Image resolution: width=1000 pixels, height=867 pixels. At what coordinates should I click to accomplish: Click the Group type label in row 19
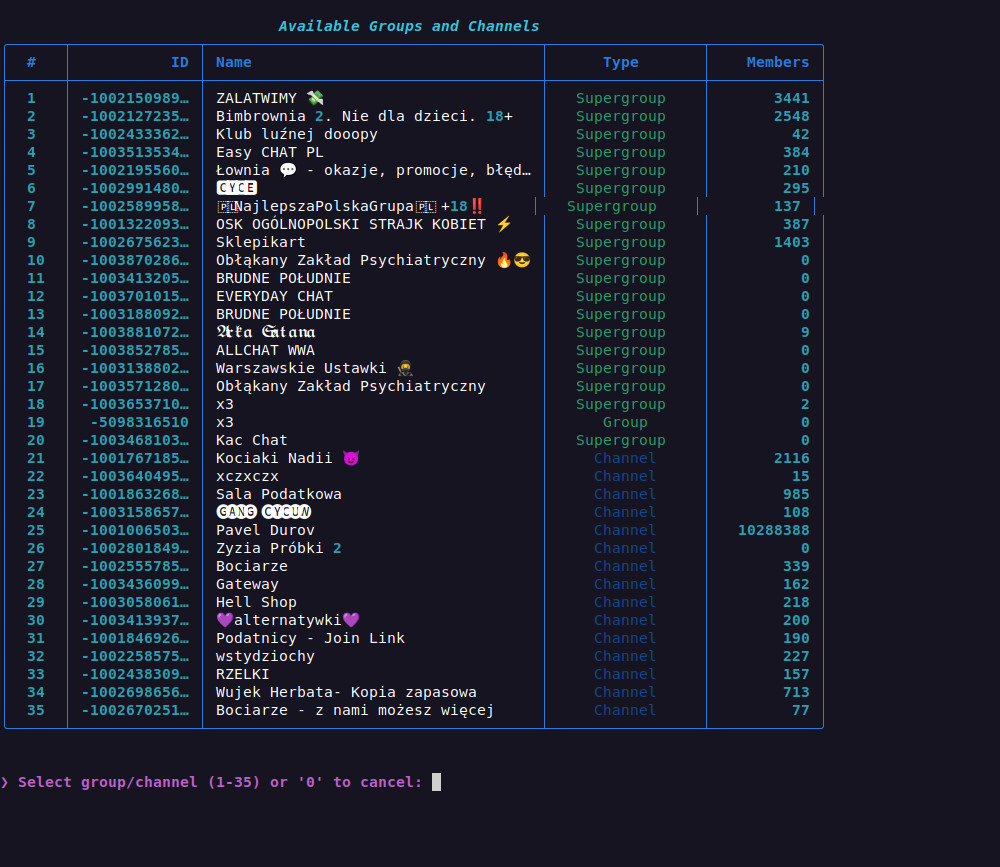click(625, 422)
